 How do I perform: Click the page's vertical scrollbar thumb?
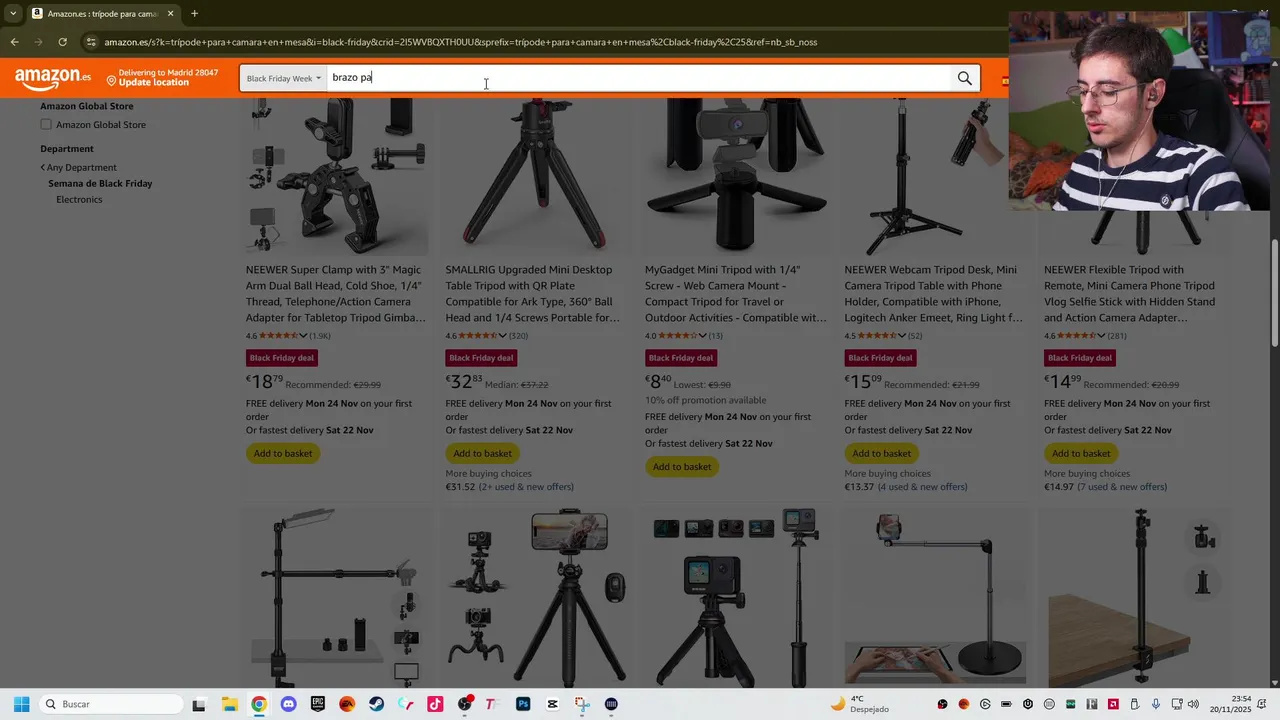(x=1274, y=293)
